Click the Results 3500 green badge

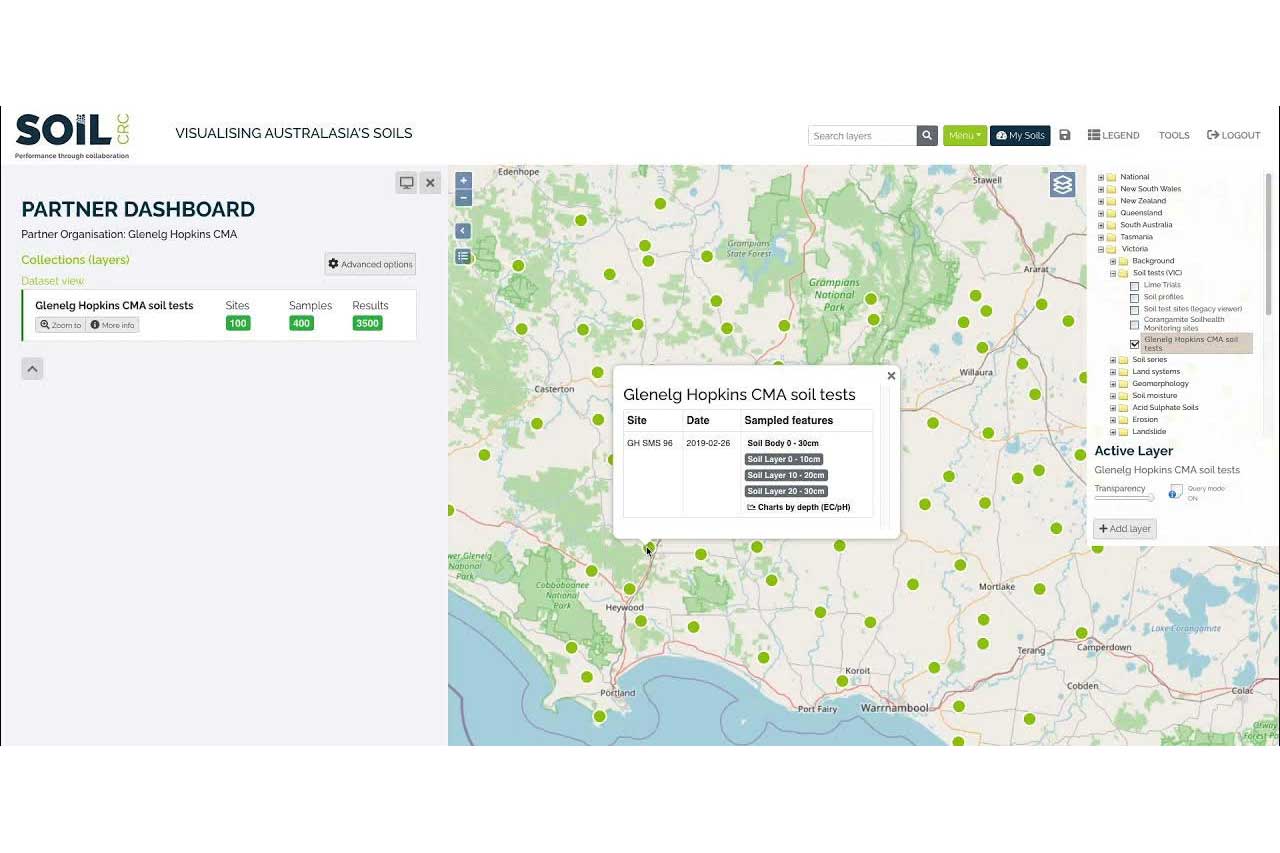click(367, 323)
